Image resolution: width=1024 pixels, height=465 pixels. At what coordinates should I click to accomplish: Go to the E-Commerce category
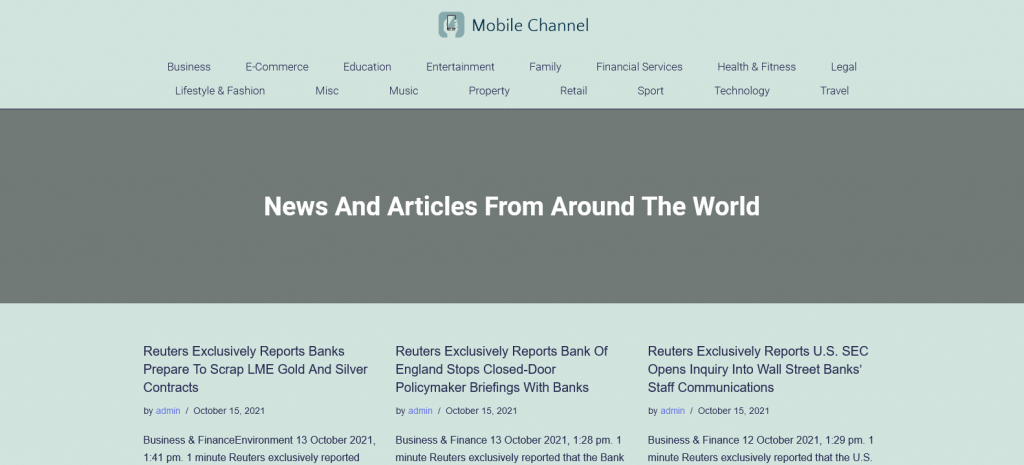pos(277,67)
